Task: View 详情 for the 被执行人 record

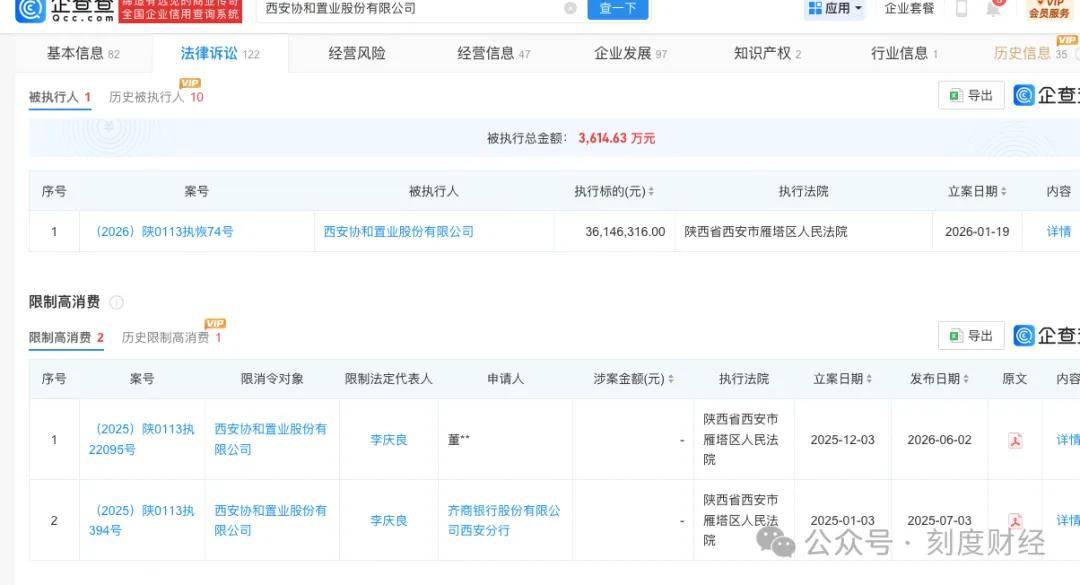Action: pyautogui.click(x=1059, y=232)
